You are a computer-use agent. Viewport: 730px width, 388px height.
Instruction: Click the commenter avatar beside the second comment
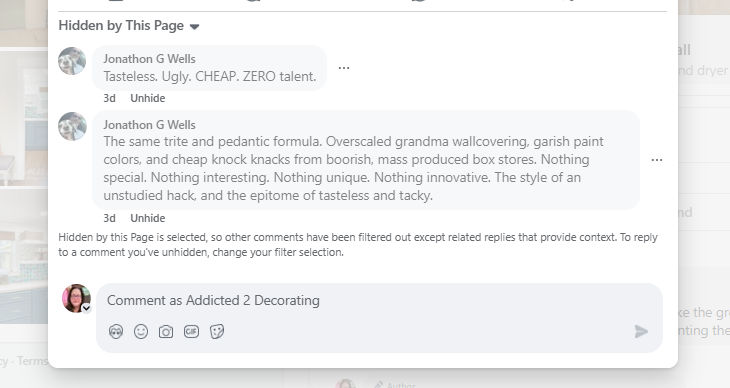pyautogui.click(x=72, y=126)
